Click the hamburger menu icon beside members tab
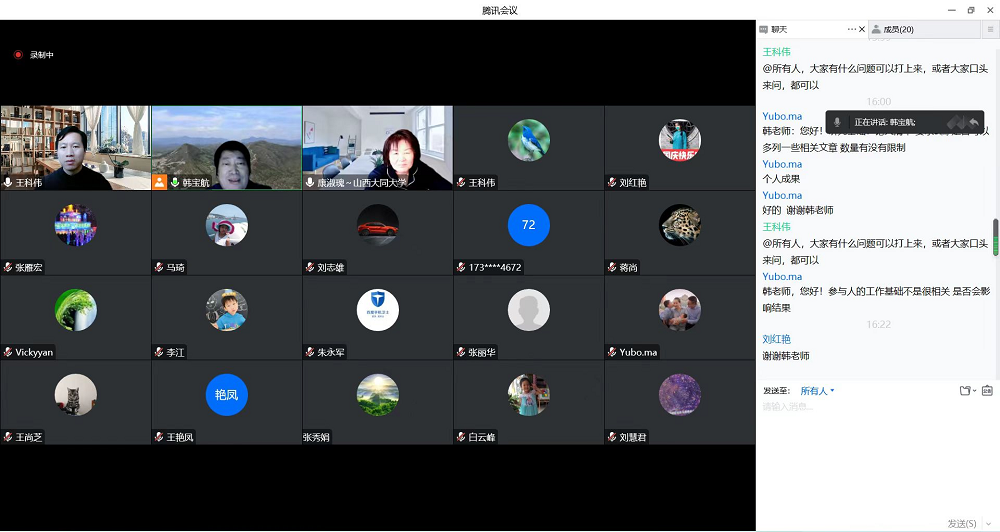Image resolution: width=1000 pixels, height=532 pixels. [990, 30]
